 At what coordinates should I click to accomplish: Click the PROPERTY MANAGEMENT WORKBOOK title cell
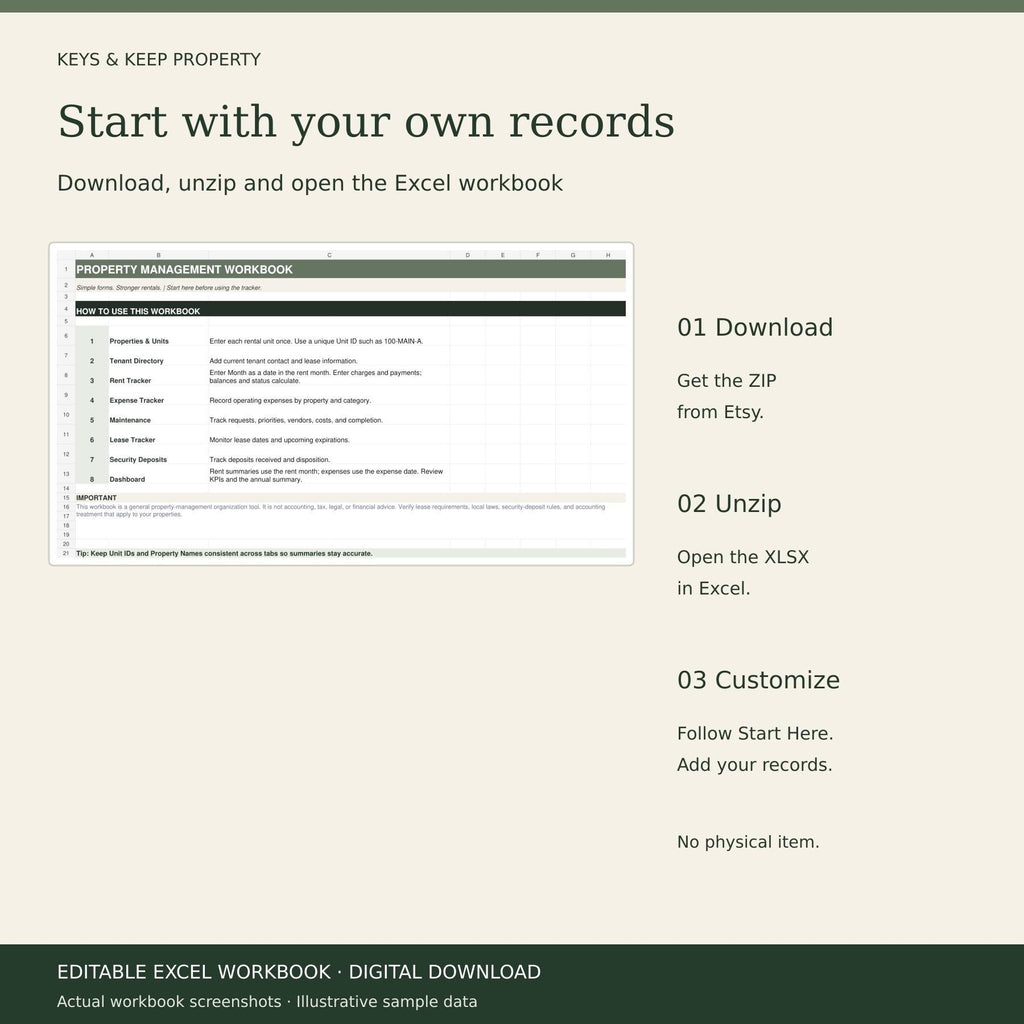point(350,269)
